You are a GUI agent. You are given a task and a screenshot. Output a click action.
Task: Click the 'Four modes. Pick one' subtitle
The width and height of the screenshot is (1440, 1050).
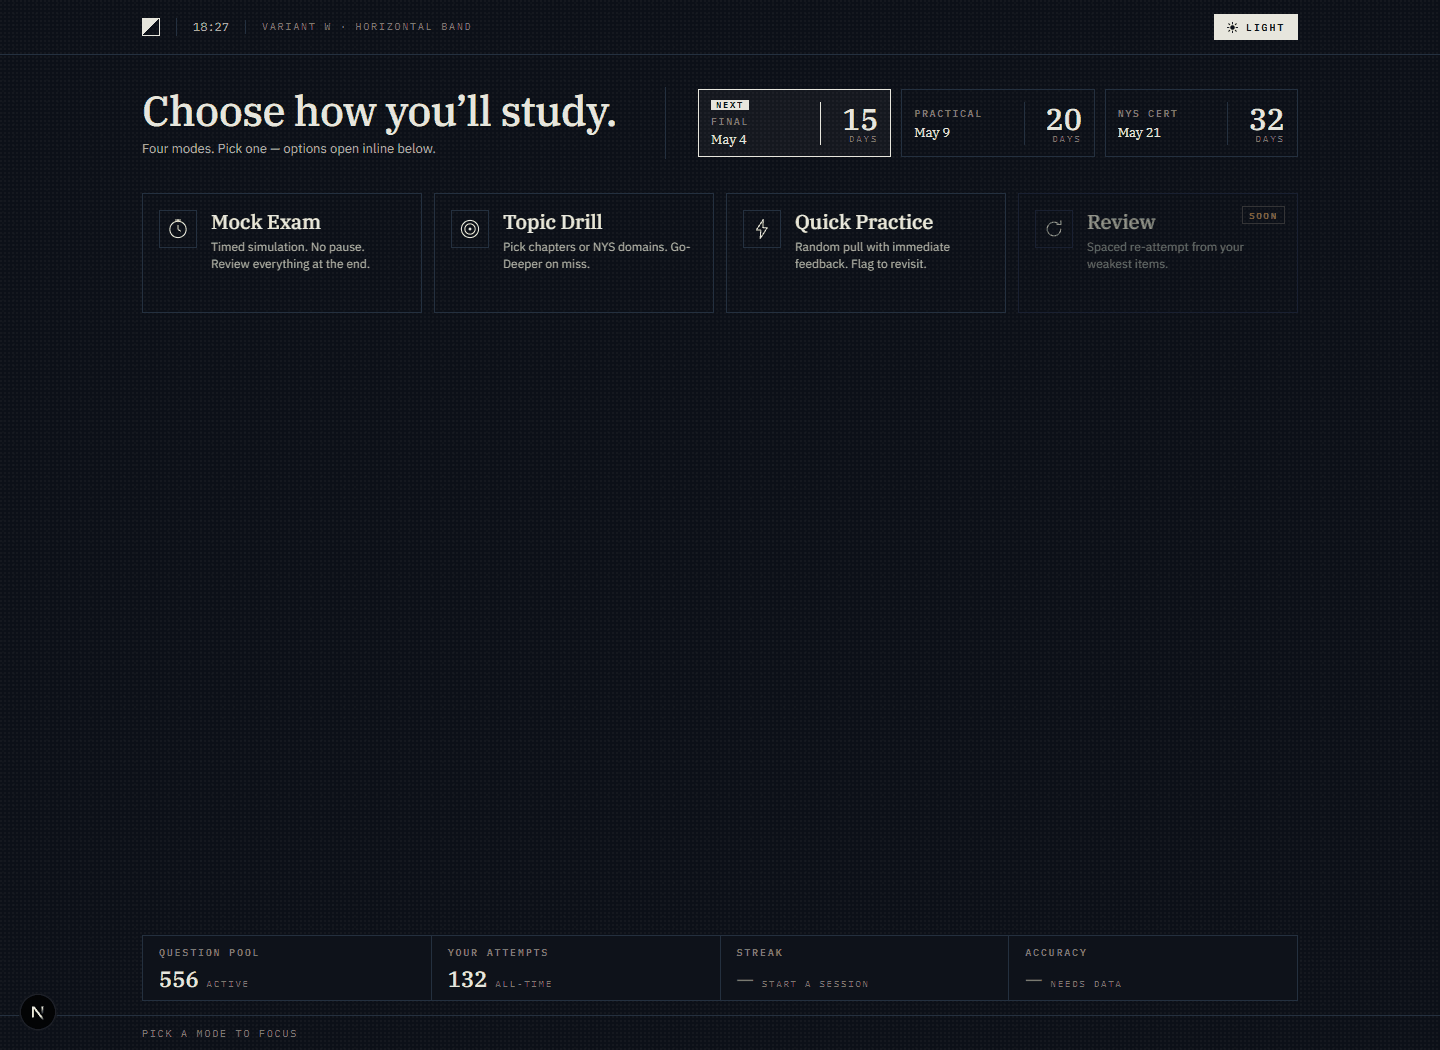pos(289,148)
